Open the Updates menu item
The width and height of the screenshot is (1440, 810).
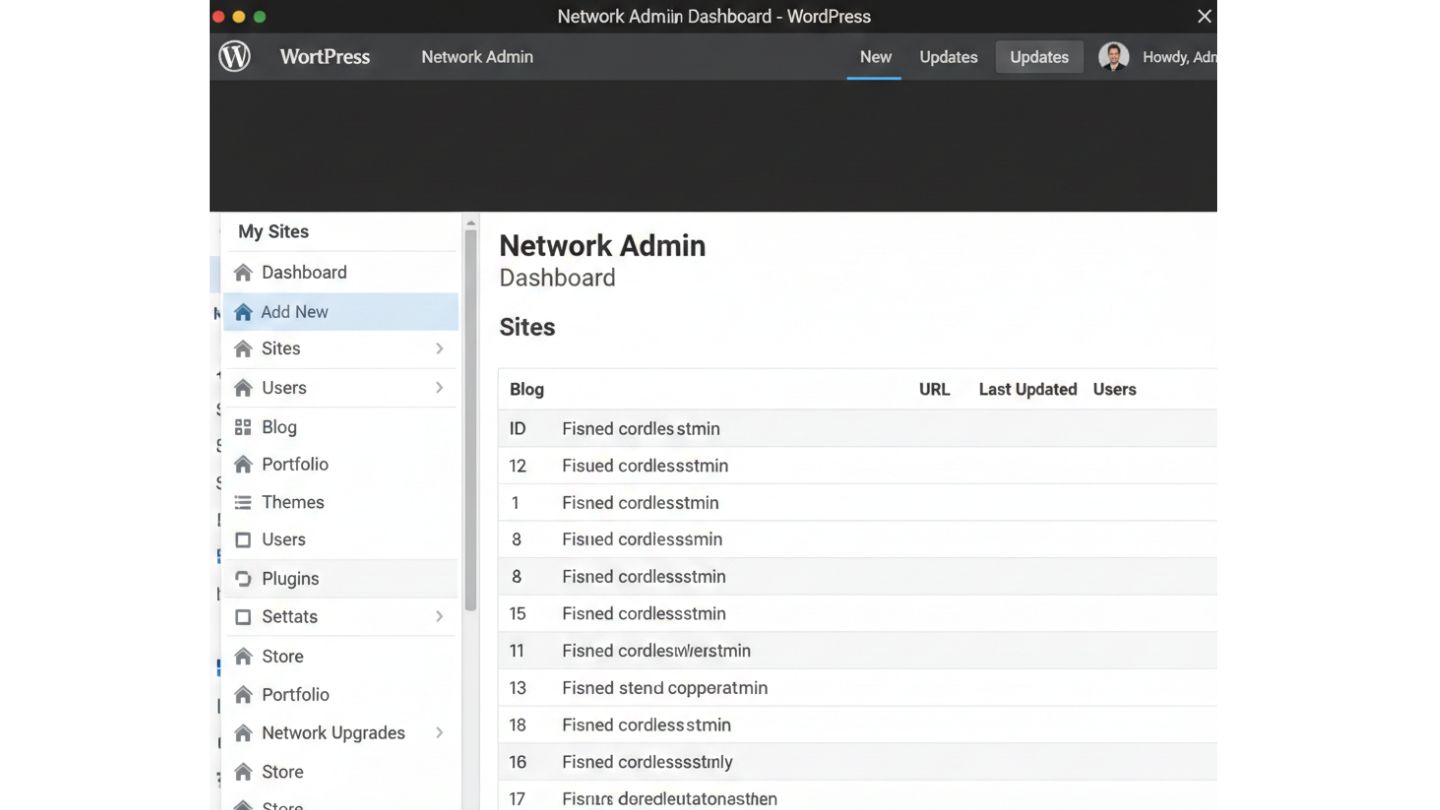(x=947, y=57)
